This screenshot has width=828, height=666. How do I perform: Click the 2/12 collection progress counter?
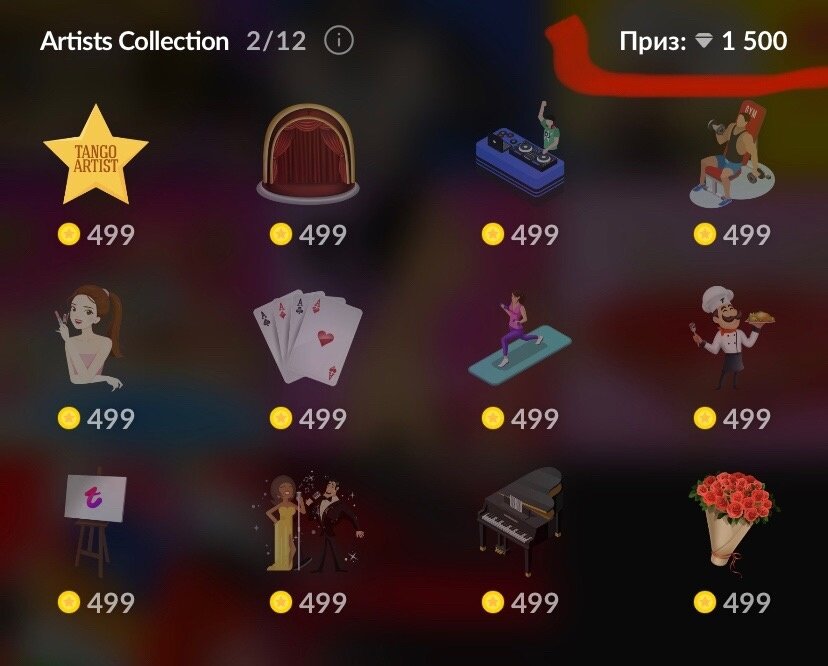click(276, 41)
